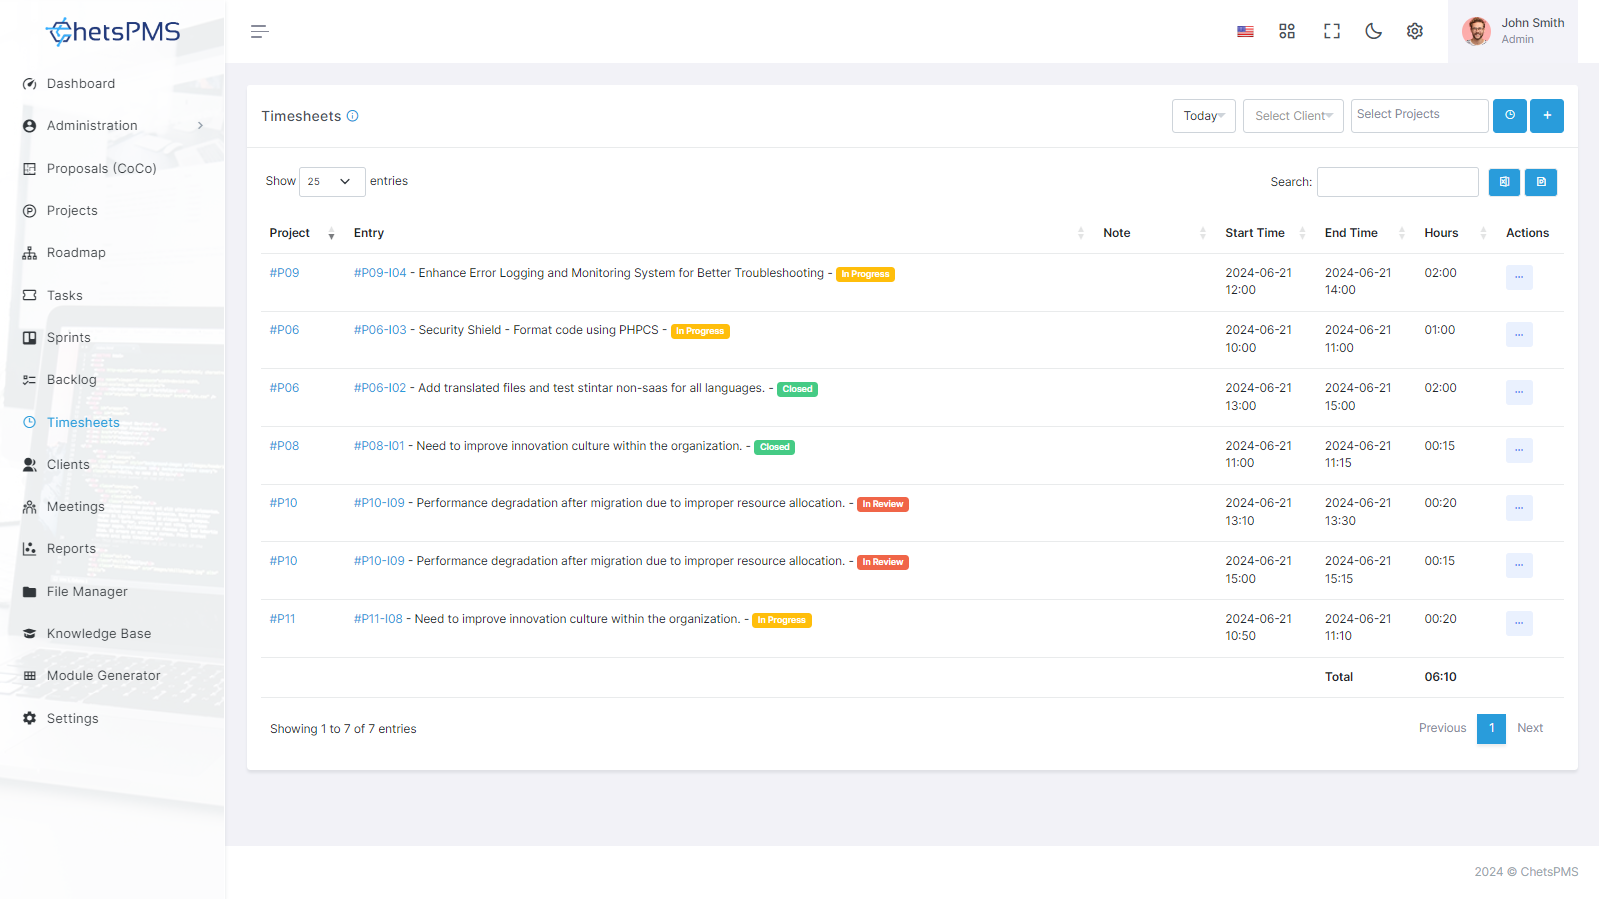Open the theme settings gear in header
The height and width of the screenshot is (899, 1599).
(x=1415, y=32)
